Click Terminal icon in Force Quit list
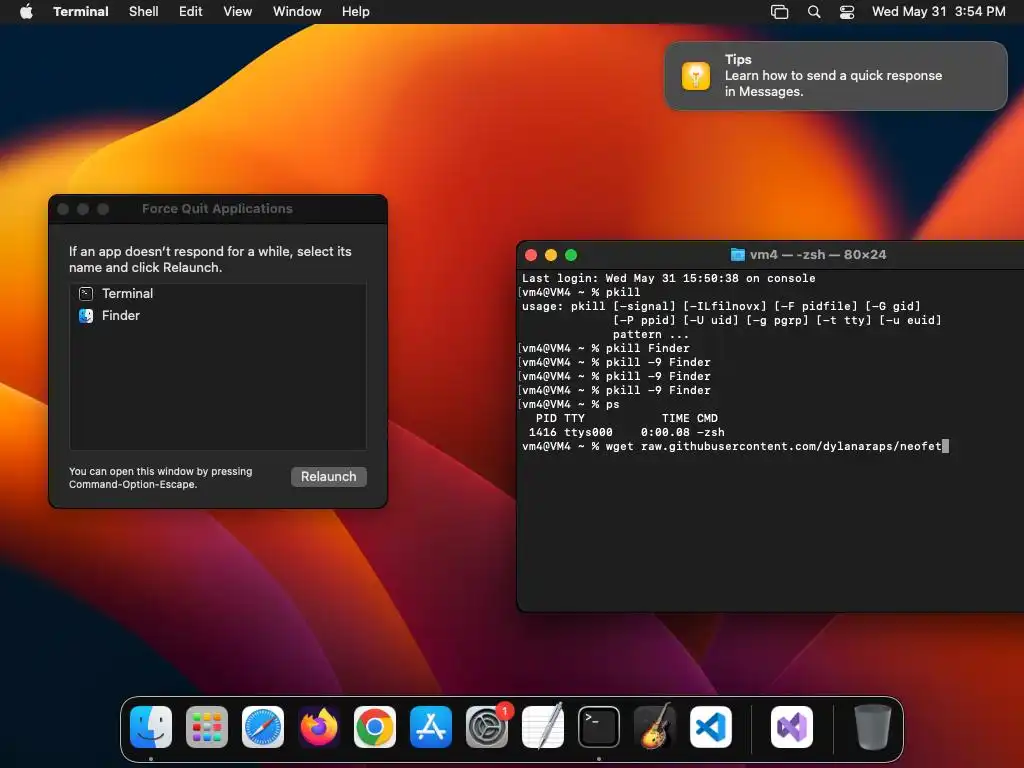 [86, 294]
